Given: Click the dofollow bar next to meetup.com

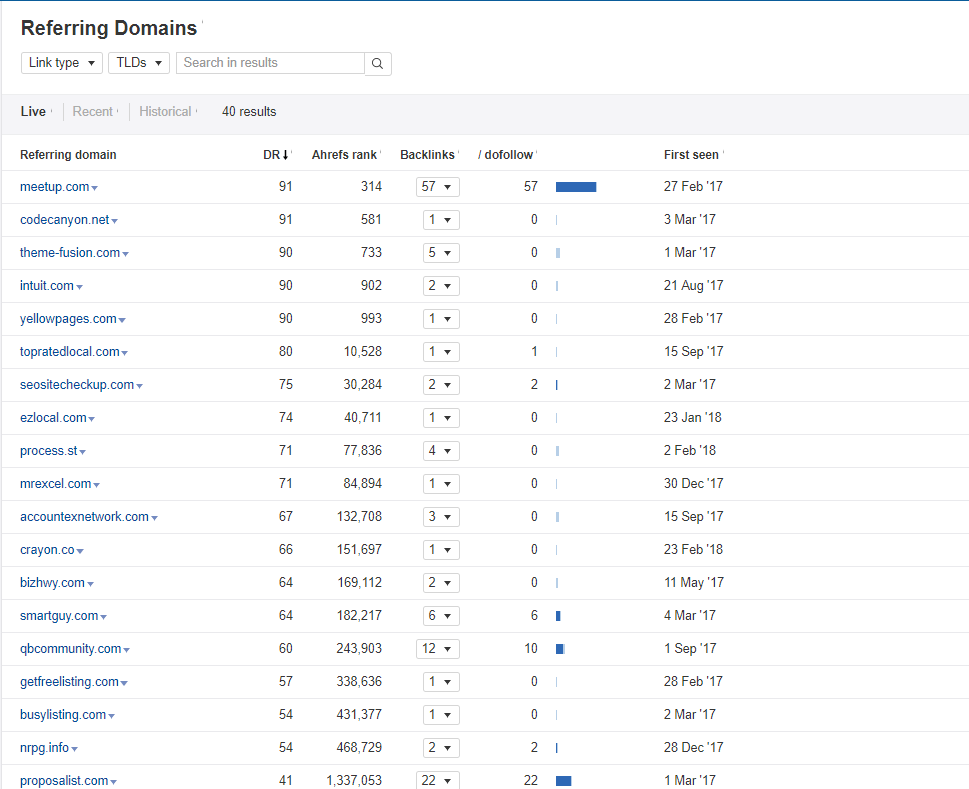Looking at the screenshot, I should coord(576,186).
